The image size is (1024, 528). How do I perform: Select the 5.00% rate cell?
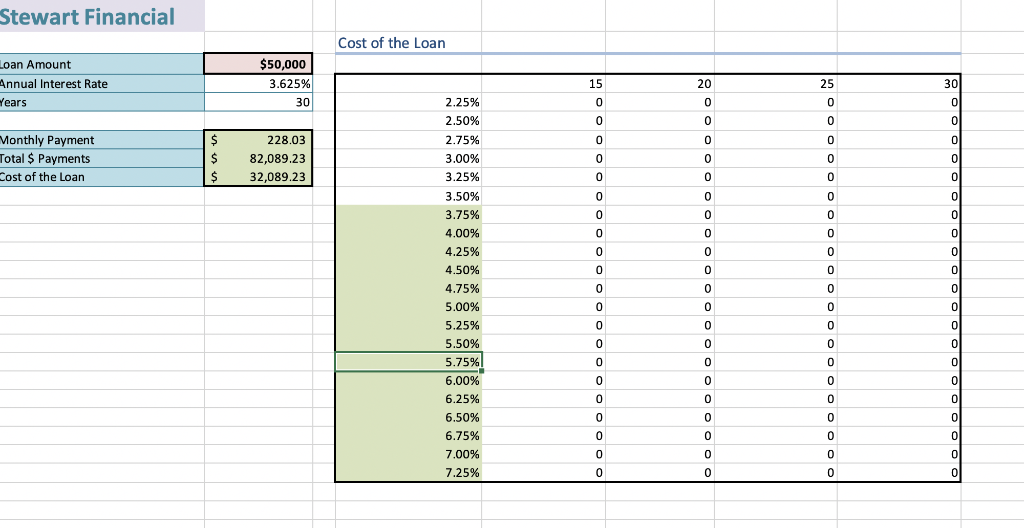click(409, 306)
